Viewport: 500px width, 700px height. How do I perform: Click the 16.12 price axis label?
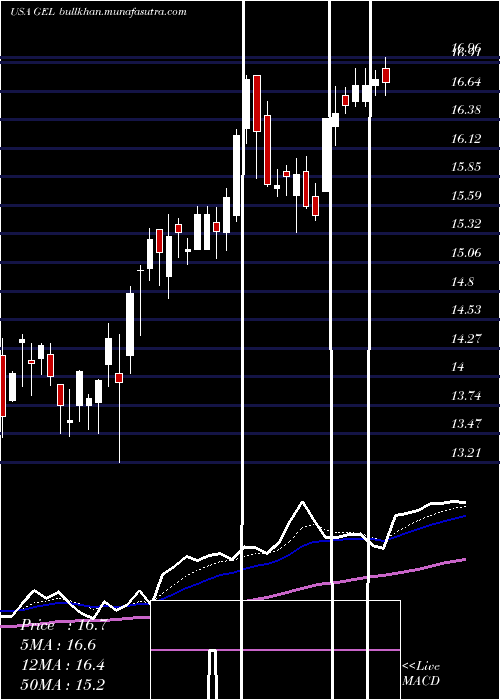pos(466,139)
